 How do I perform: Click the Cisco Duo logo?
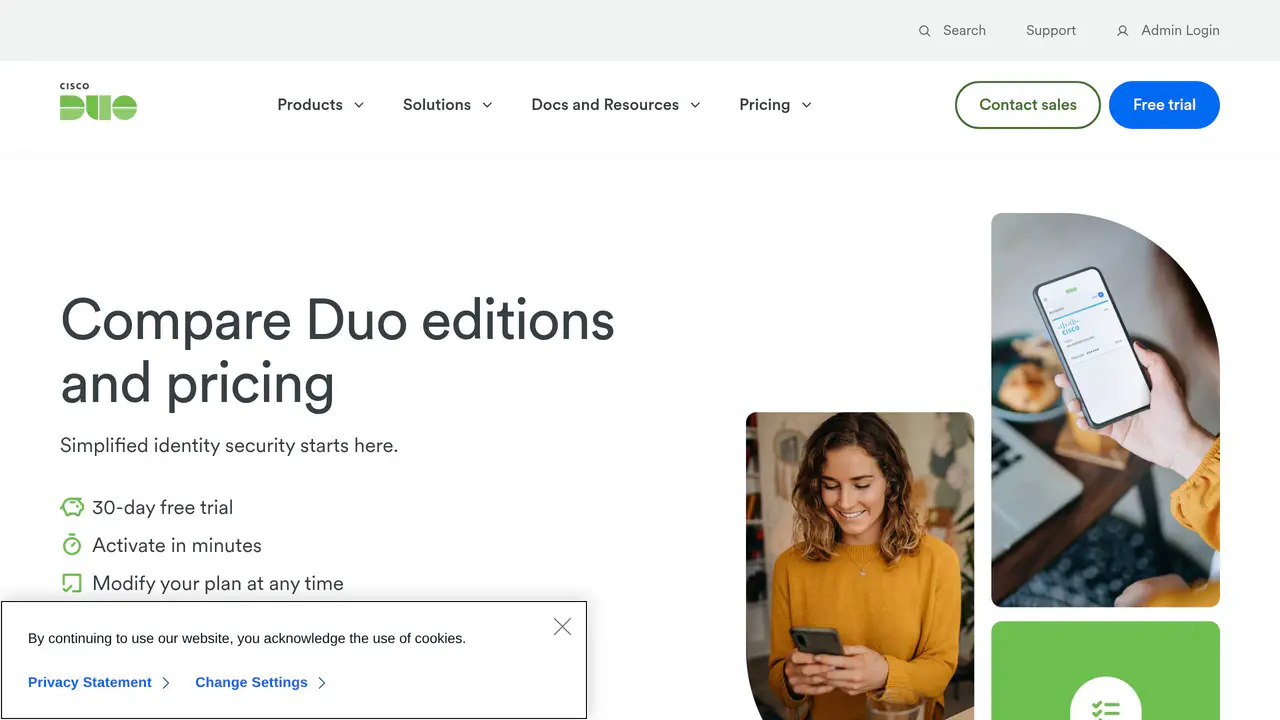tap(98, 102)
